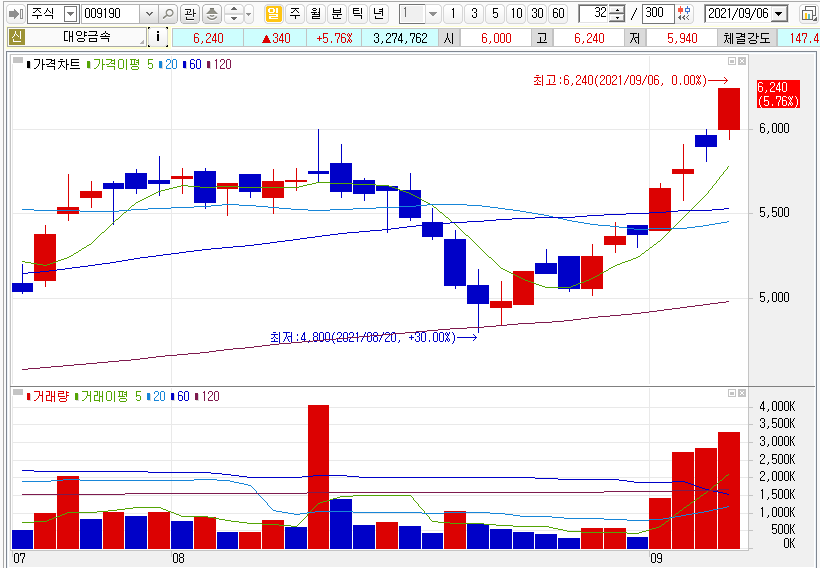
Task: Click the i information button
Action: click(158, 38)
